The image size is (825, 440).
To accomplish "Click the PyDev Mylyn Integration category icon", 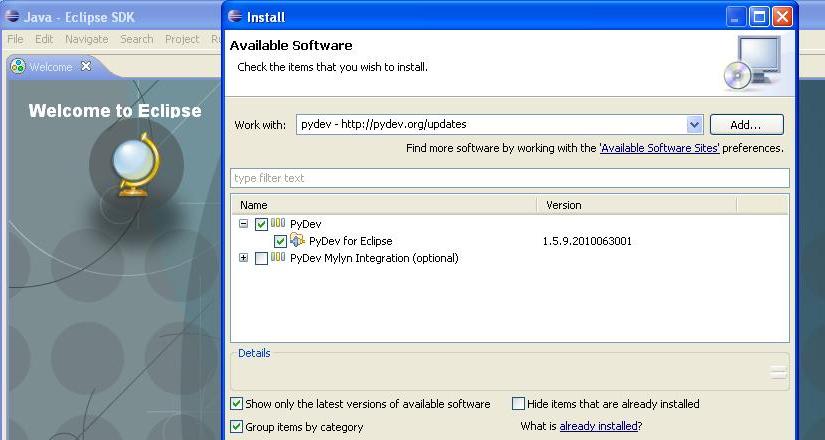I will click(278, 258).
